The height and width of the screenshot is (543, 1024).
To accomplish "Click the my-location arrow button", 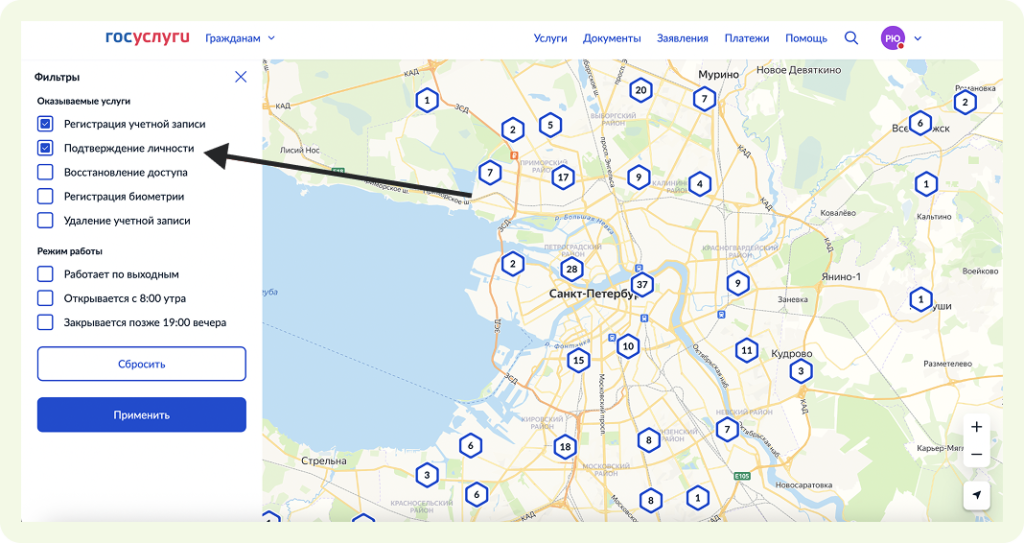I will (976, 495).
